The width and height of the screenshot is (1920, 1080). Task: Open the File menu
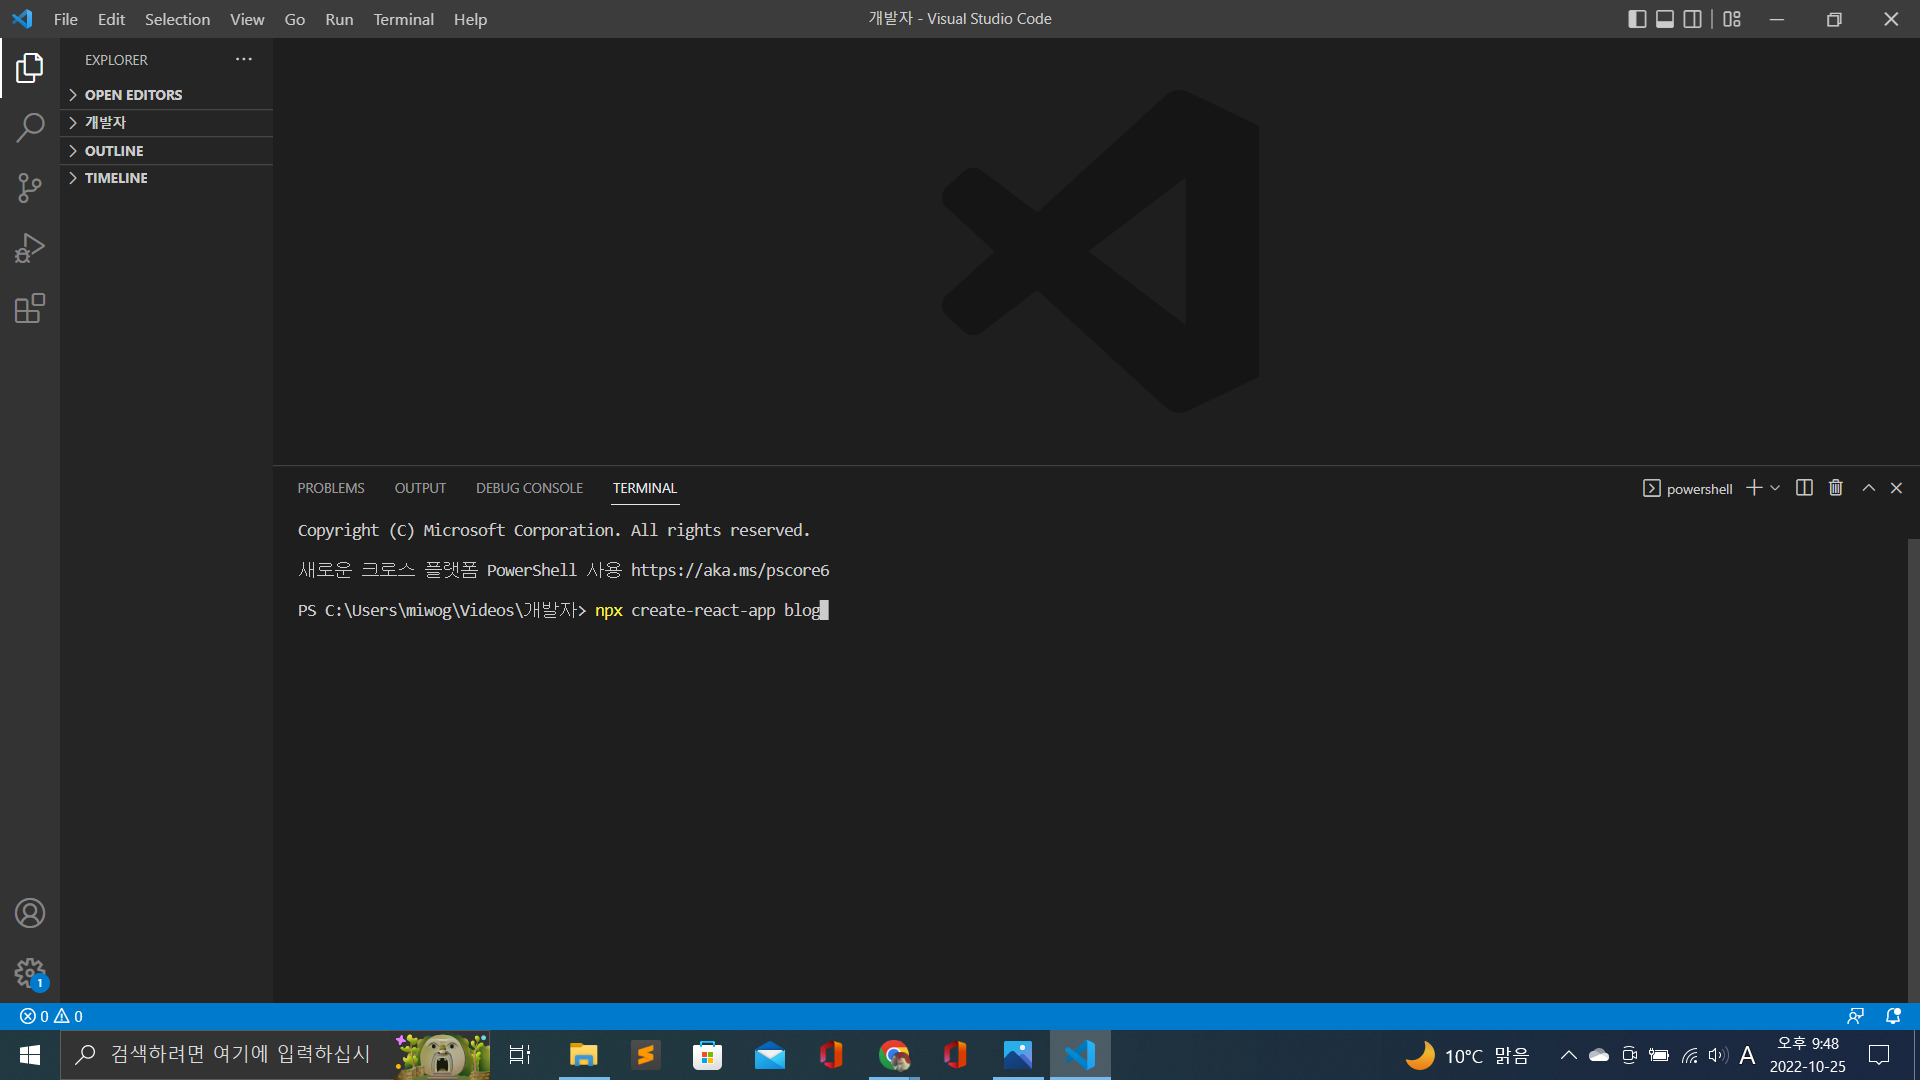pyautogui.click(x=66, y=19)
